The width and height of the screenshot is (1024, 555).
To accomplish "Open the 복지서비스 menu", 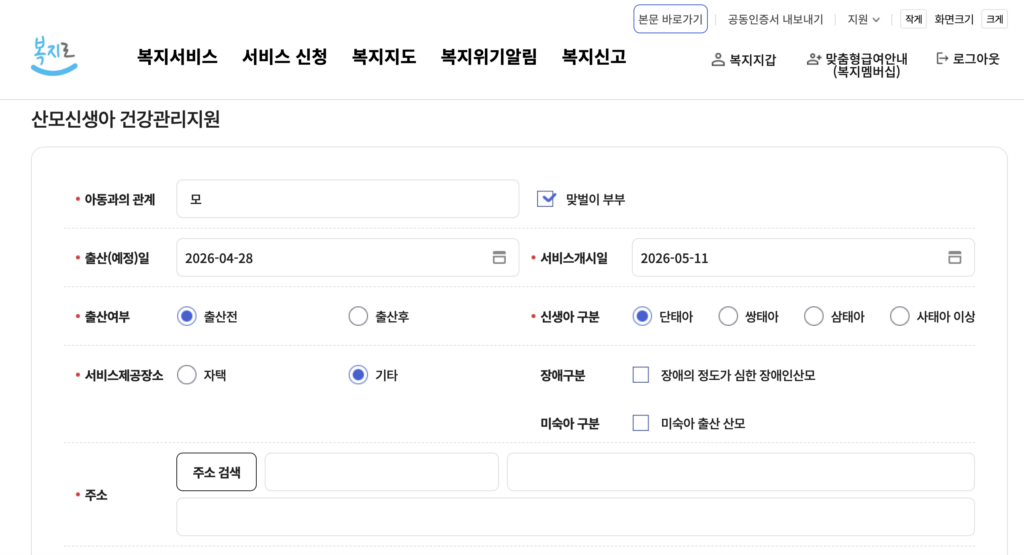I will click(177, 57).
